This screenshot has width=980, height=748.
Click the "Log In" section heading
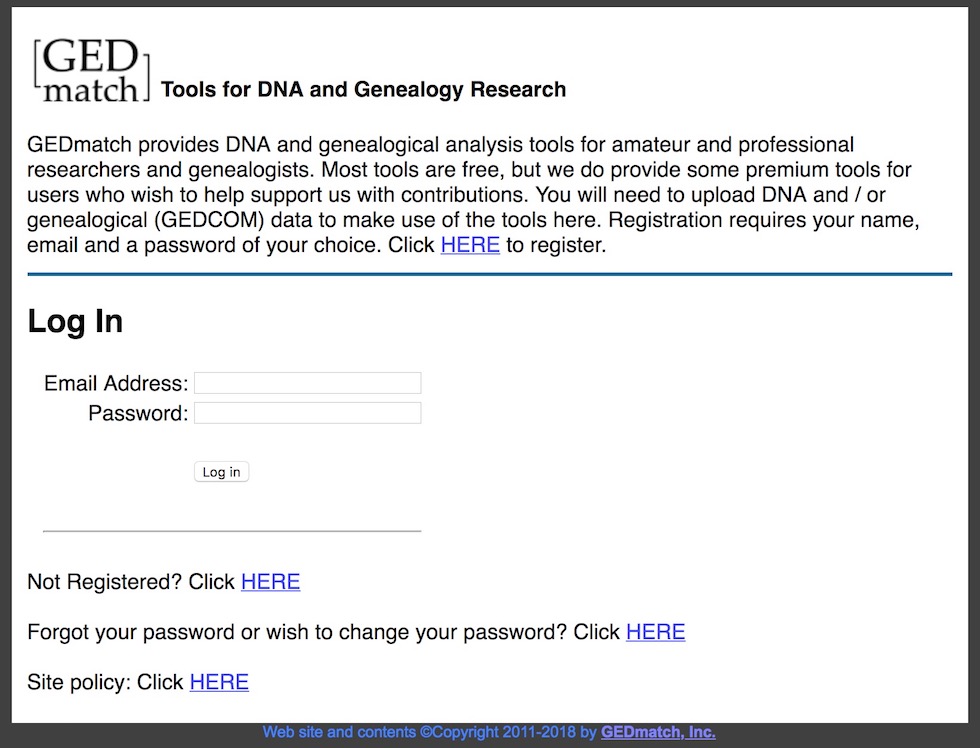point(75,321)
